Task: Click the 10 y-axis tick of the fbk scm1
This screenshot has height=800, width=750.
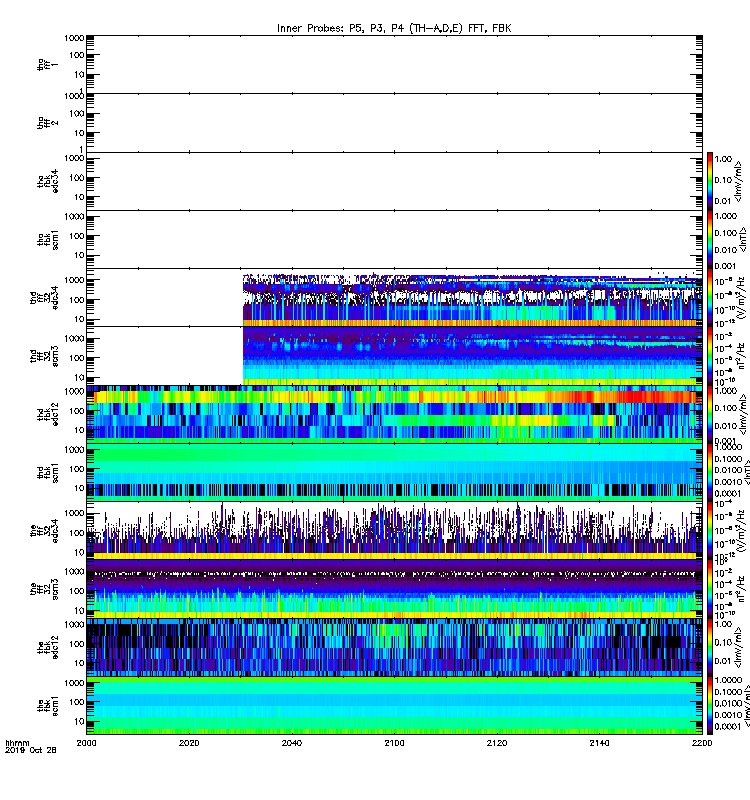Action: [79, 721]
